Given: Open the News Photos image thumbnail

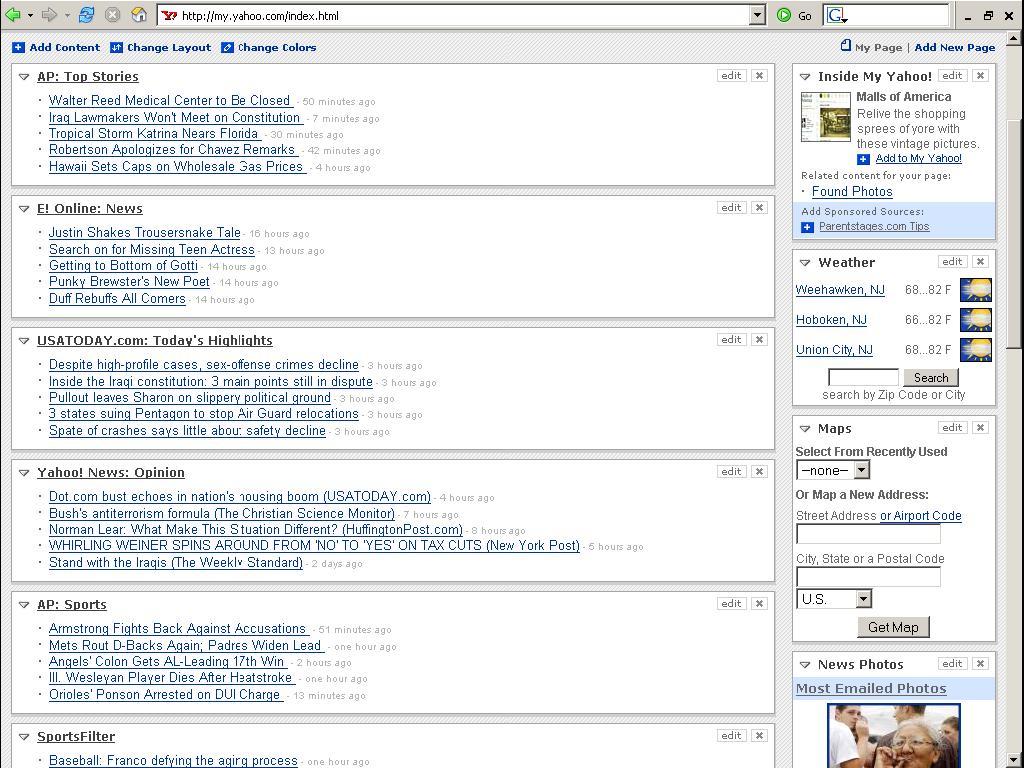Looking at the screenshot, I should 894,736.
